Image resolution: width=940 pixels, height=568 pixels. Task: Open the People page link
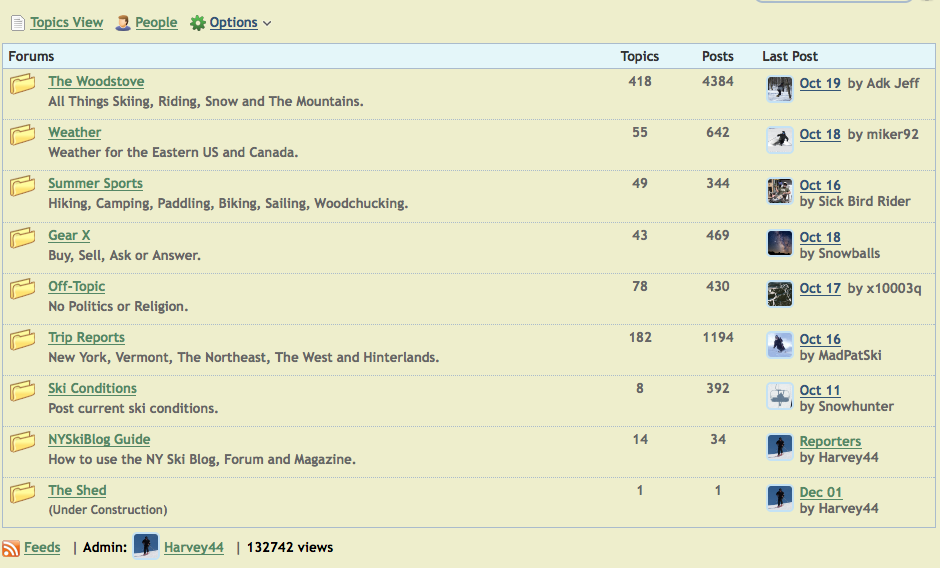[x=156, y=22]
